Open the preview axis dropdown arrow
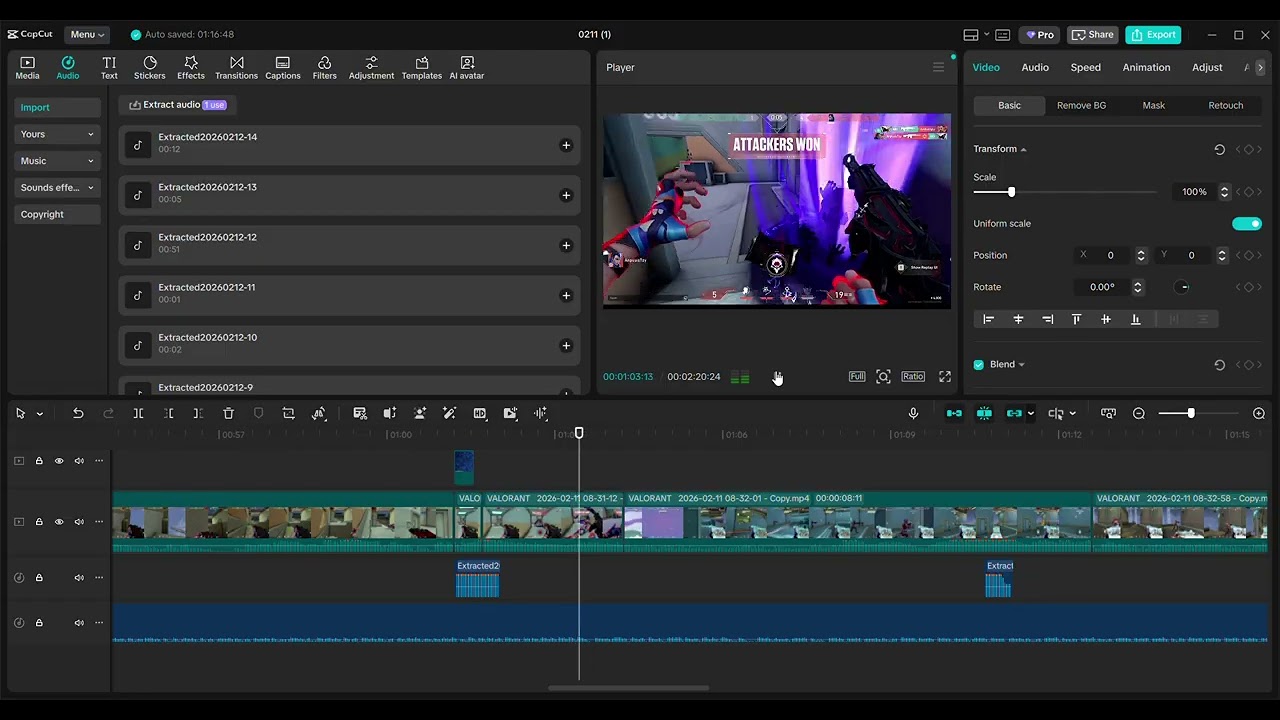 coord(1072,413)
